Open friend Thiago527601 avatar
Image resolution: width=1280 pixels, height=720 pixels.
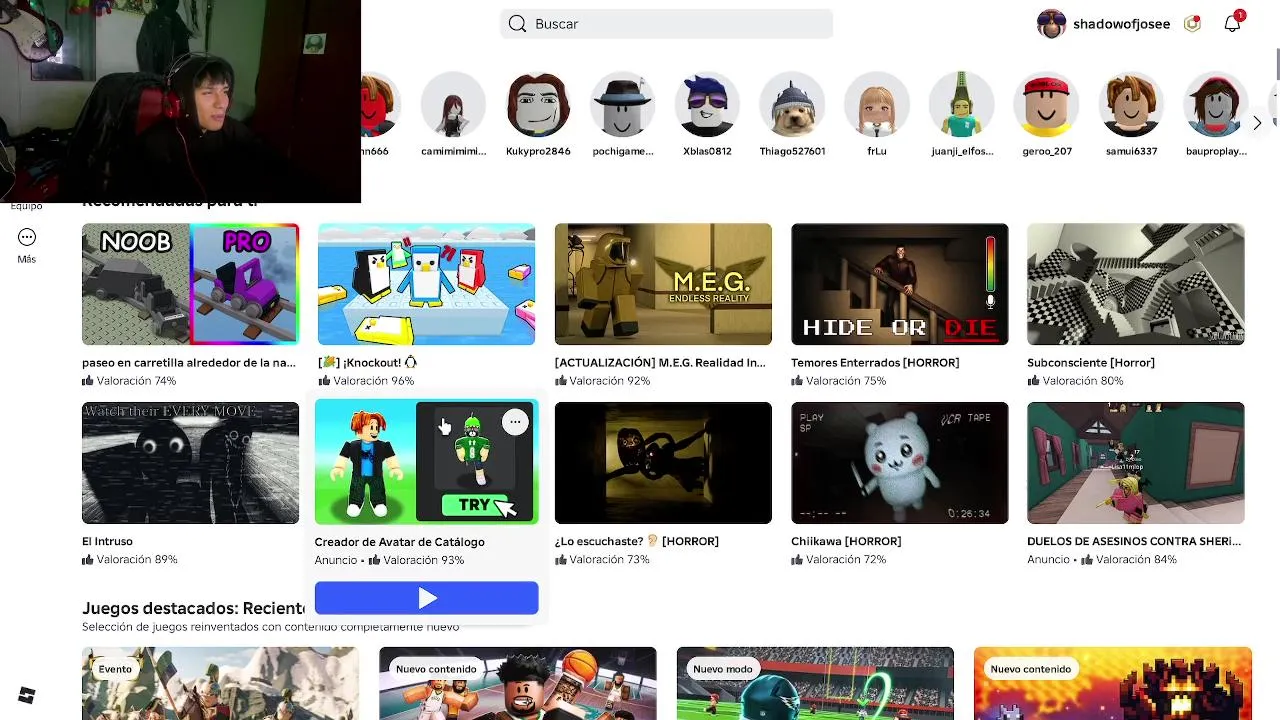(792, 104)
